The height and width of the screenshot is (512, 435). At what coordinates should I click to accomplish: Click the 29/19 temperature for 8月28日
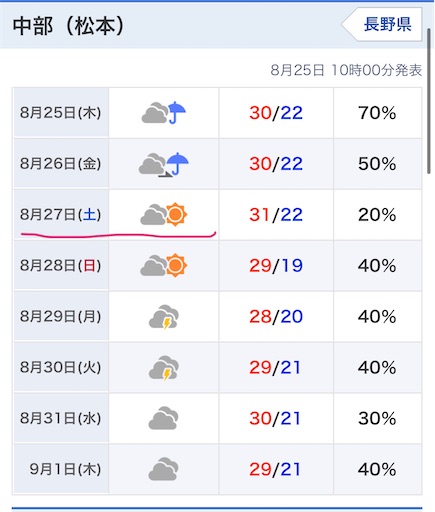point(276,266)
